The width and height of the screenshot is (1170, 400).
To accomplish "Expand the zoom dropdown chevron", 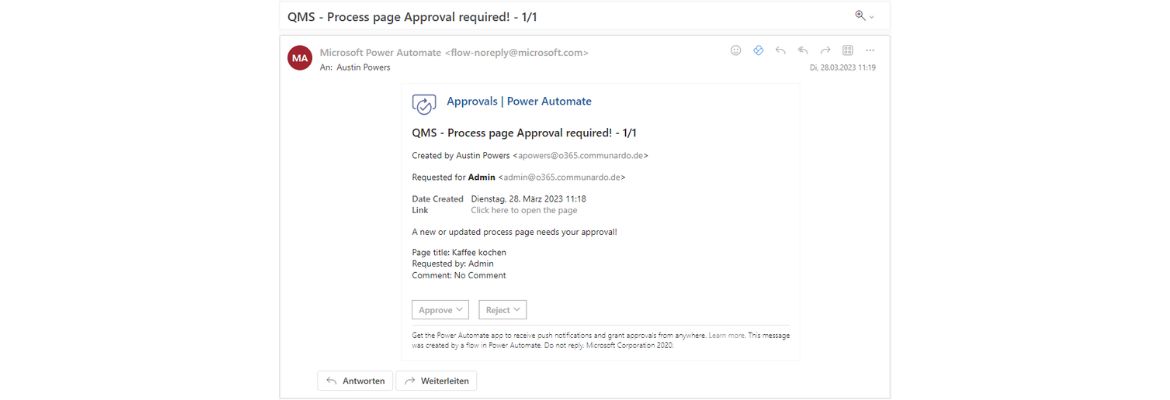I will [x=871, y=17].
